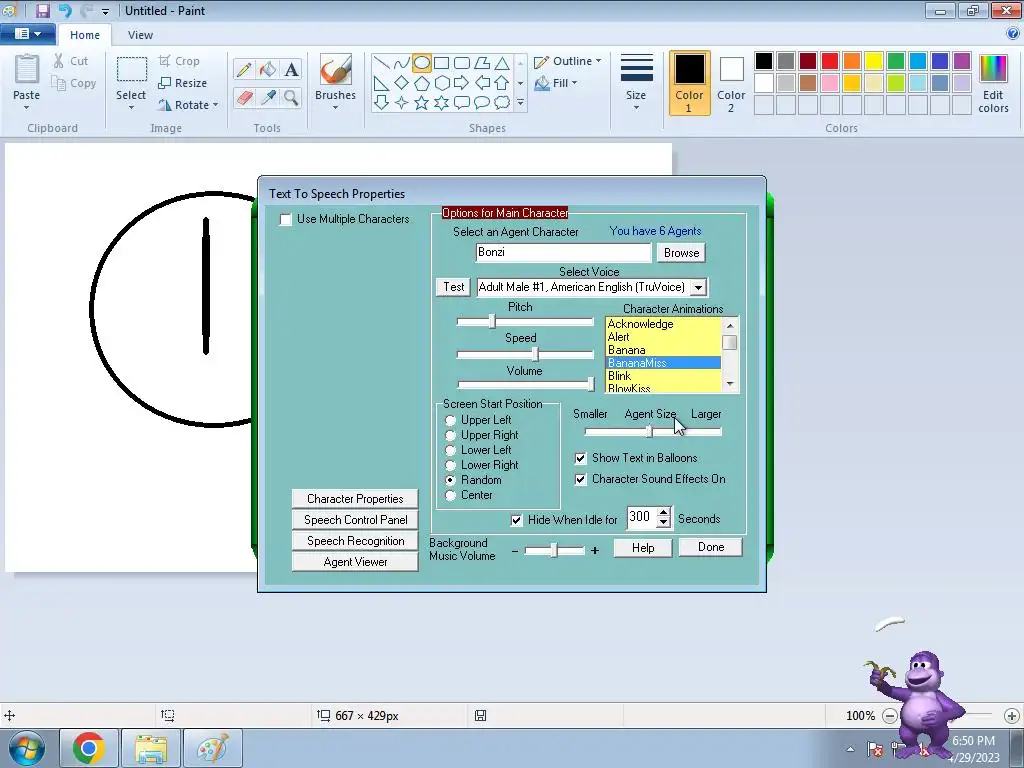Select Banana animation in list
The height and width of the screenshot is (768, 1024).
pyautogui.click(x=664, y=350)
